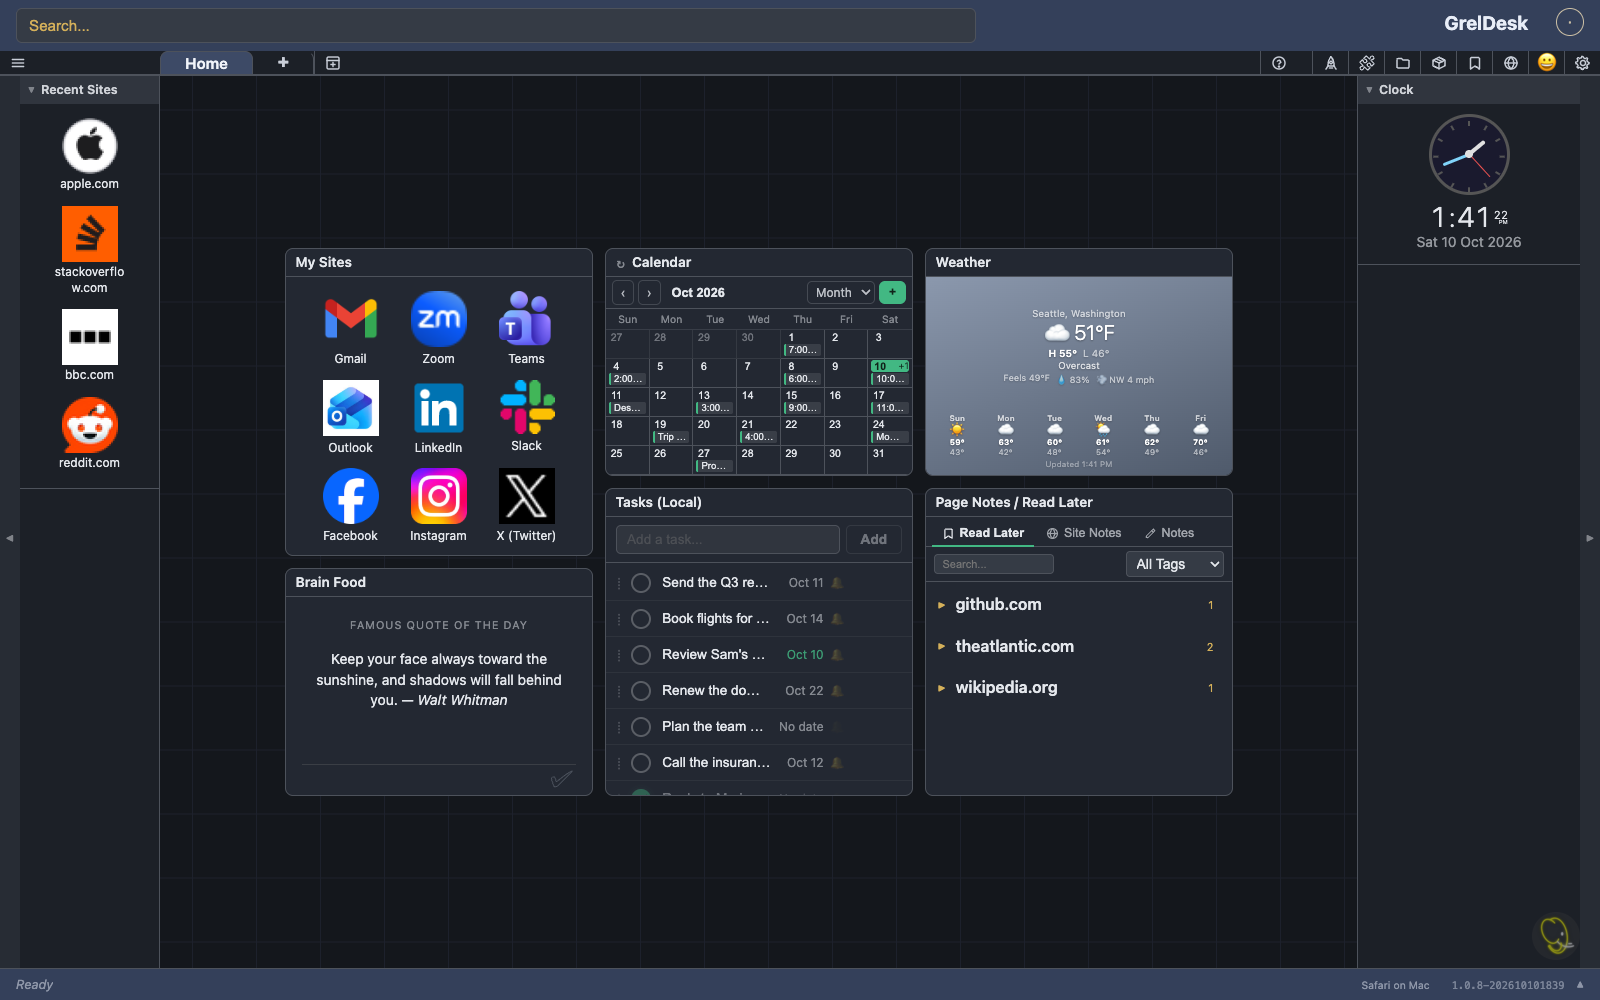Expand the wikipedia.org group
This screenshot has height=1000, width=1600.
pyautogui.click(x=941, y=688)
